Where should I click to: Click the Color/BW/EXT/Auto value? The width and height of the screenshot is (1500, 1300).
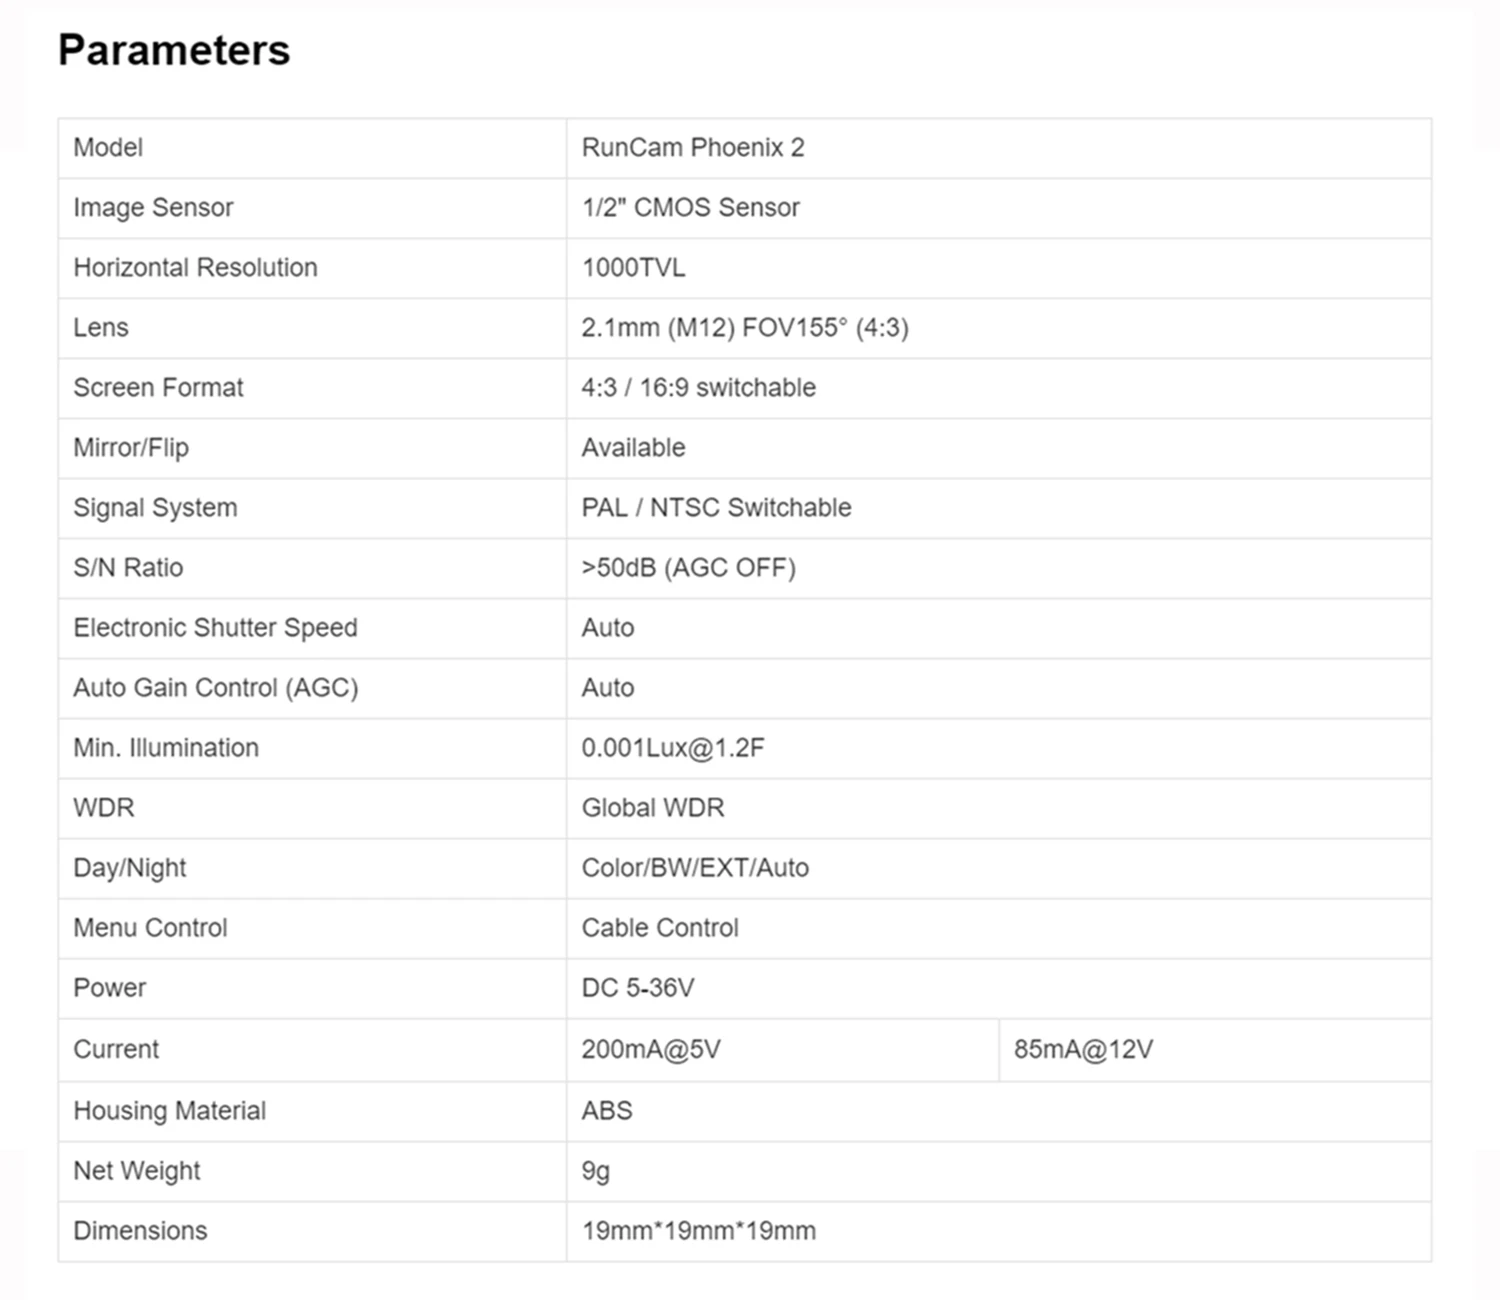tap(695, 868)
